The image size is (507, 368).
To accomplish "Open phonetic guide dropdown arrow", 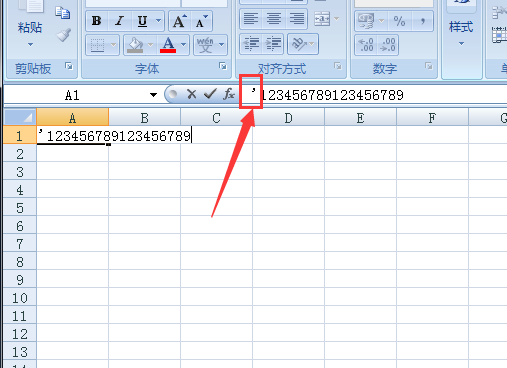I will (222, 45).
